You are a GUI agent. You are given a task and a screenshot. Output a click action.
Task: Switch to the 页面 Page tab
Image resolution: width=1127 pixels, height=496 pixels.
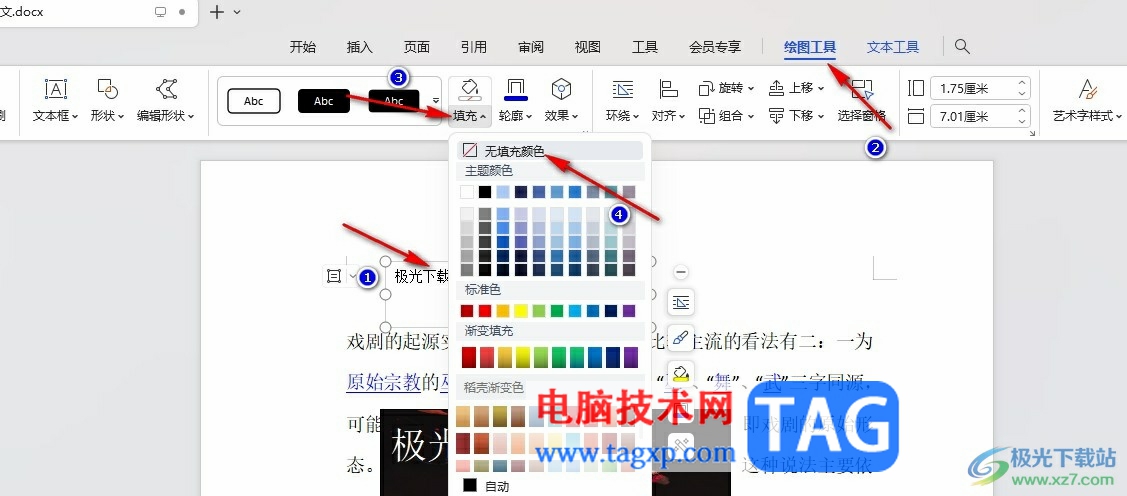(x=417, y=47)
